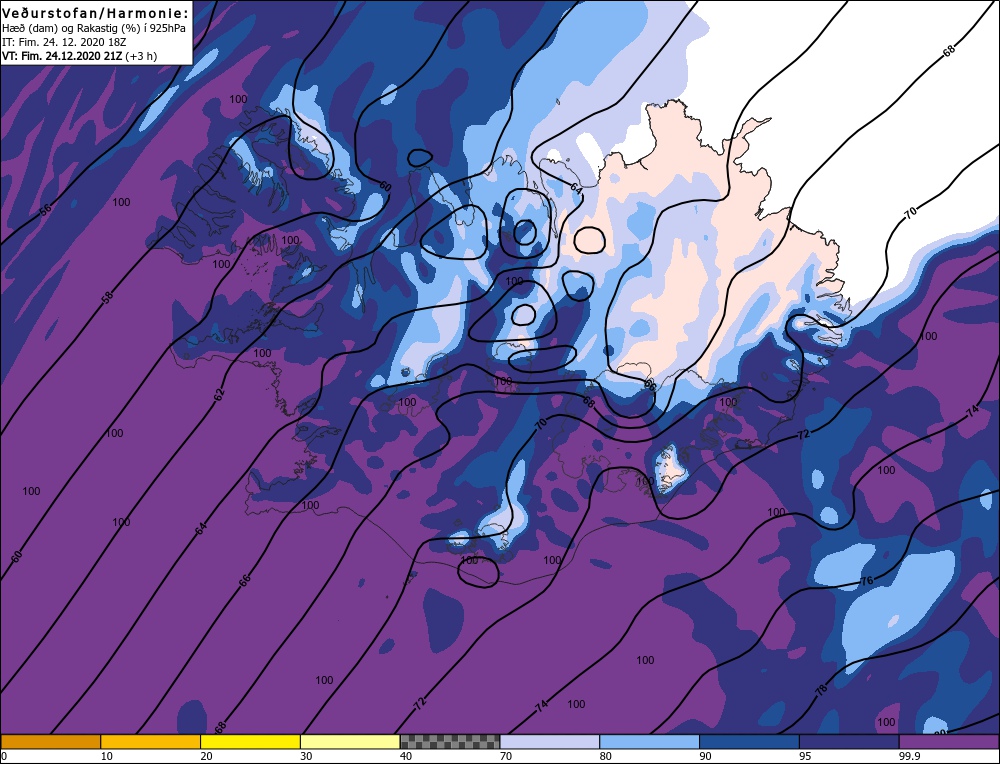The image size is (1000, 764).
Task: Click the '95' legend scale value
Action: (x=805, y=756)
